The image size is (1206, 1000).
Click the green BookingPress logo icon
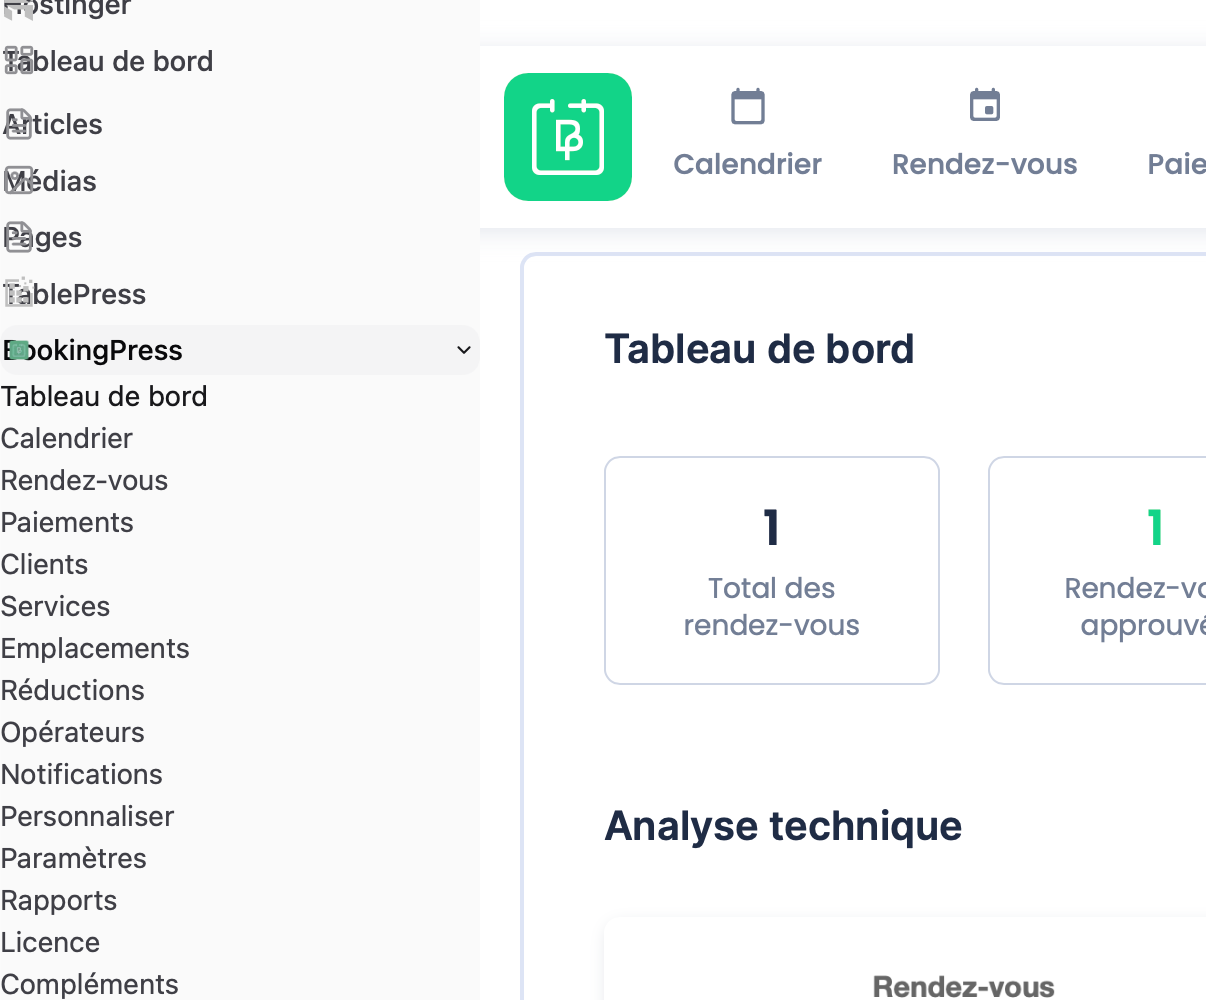point(568,137)
